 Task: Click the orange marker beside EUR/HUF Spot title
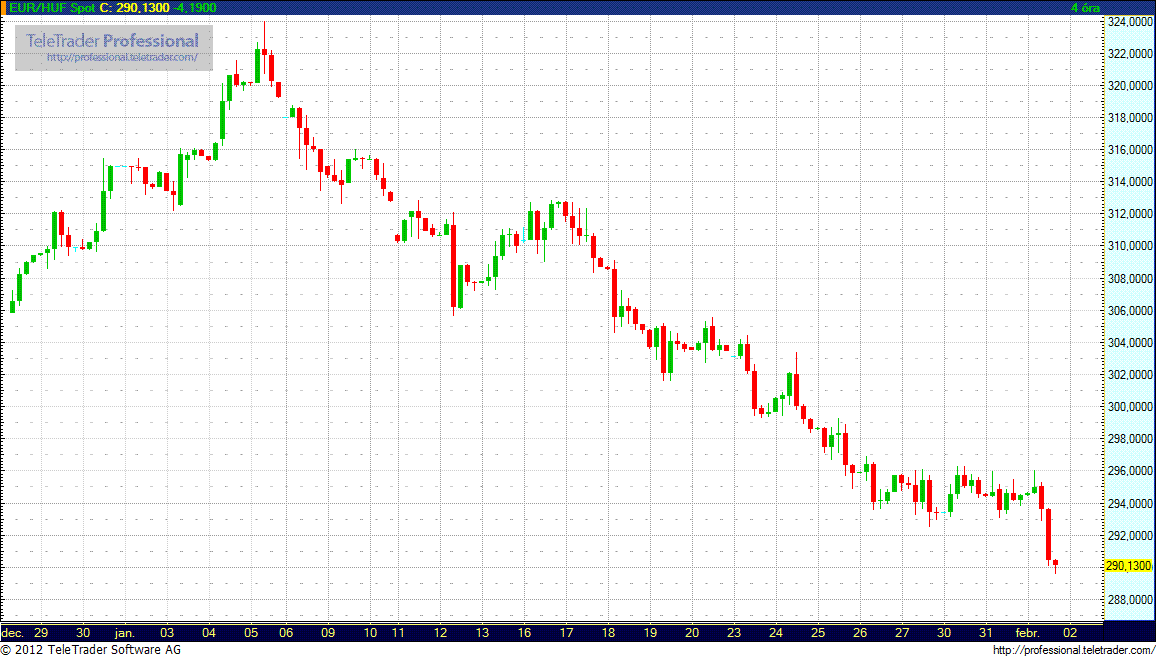coord(3,7)
